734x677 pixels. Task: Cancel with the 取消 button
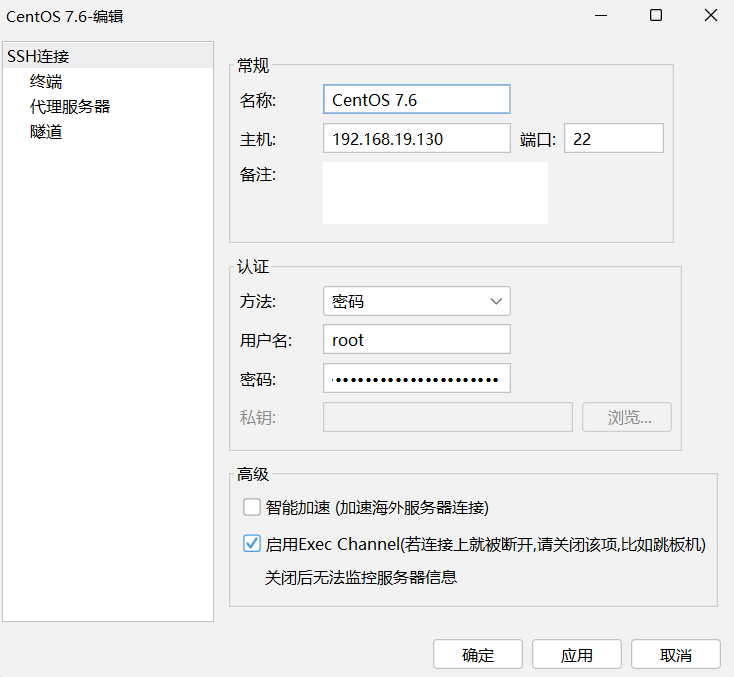coord(675,655)
